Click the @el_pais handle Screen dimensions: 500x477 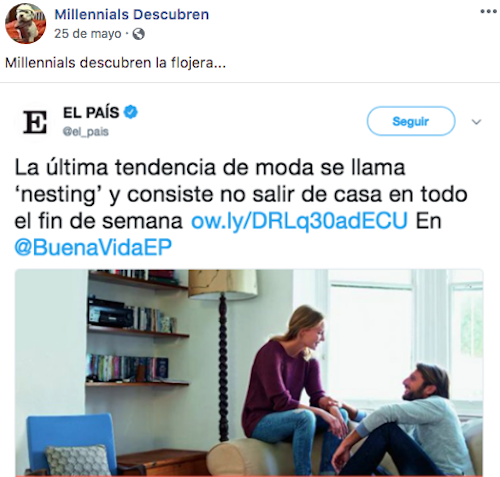pos(86,132)
